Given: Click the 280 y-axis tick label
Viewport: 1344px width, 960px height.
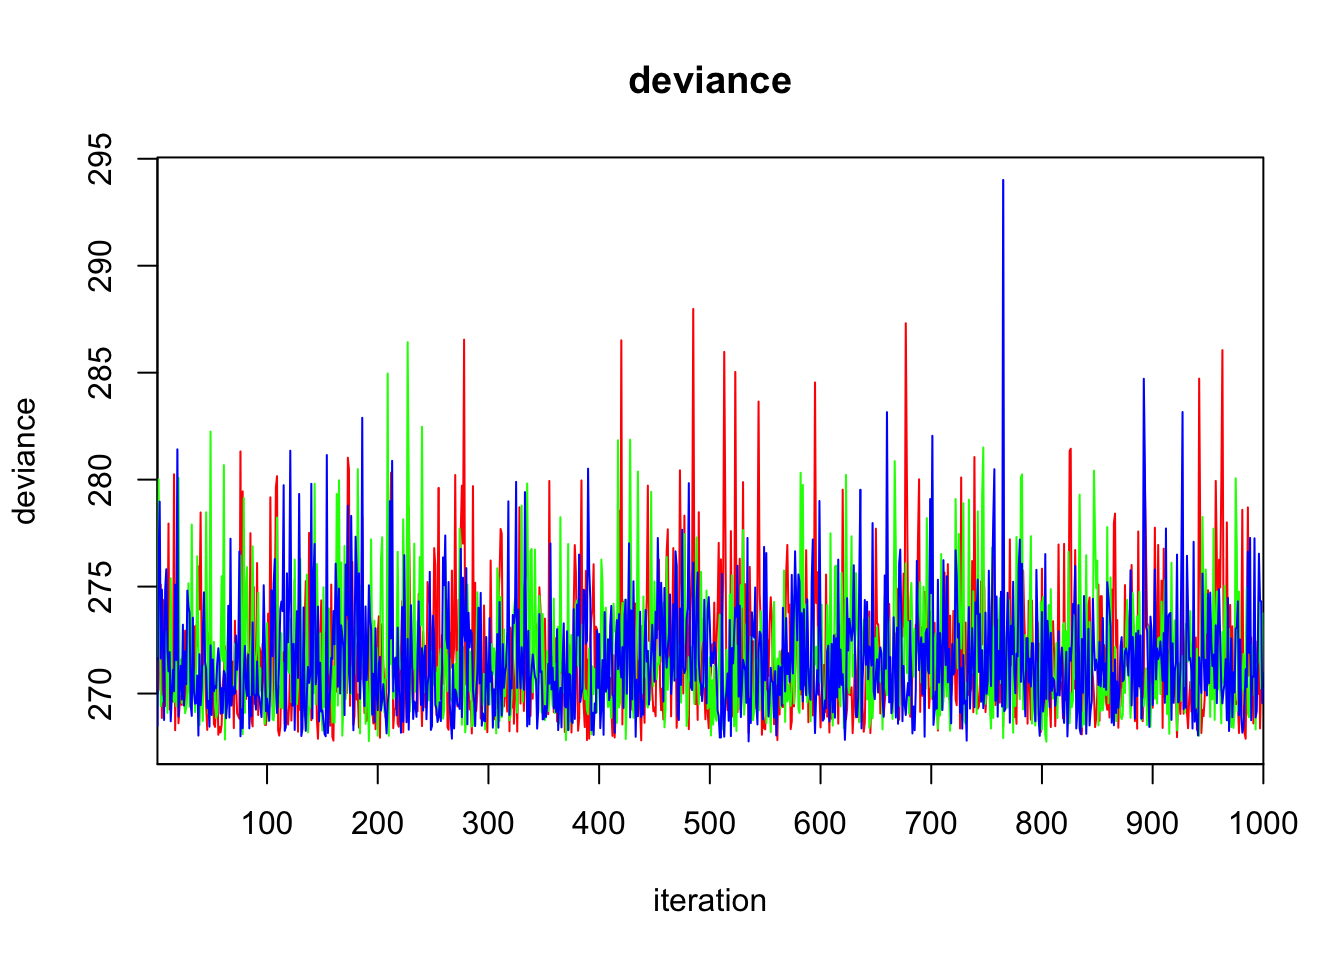Looking at the screenshot, I should pyautogui.click(x=102, y=480).
